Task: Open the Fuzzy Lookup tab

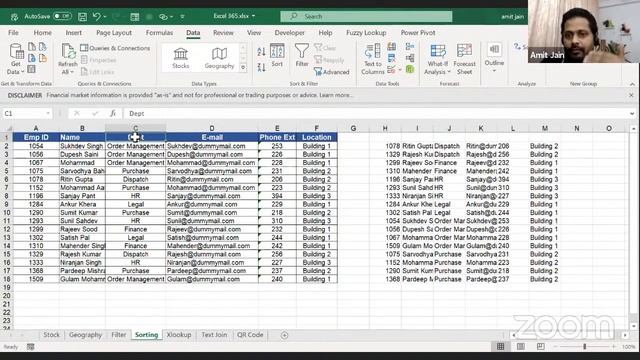Action: [366, 33]
